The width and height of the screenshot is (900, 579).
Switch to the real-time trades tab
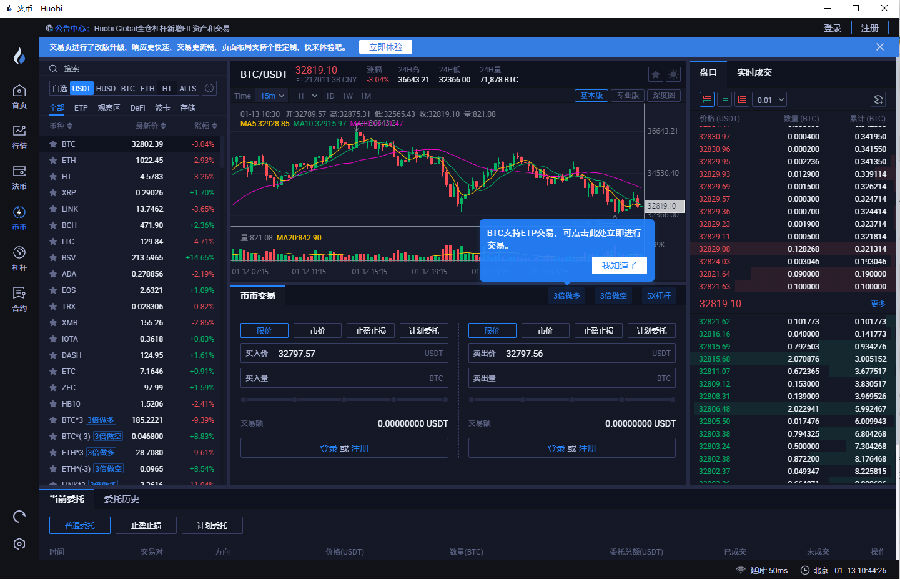pyautogui.click(x=754, y=72)
